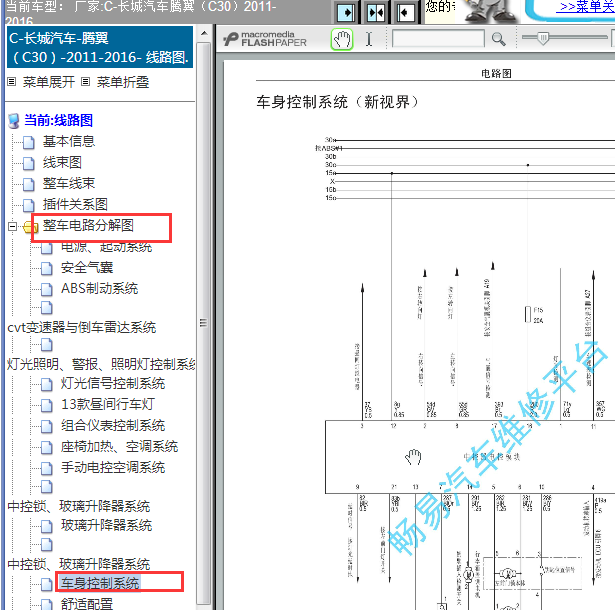Open 电源、起动系统 item
The image size is (615, 610).
[106, 248]
